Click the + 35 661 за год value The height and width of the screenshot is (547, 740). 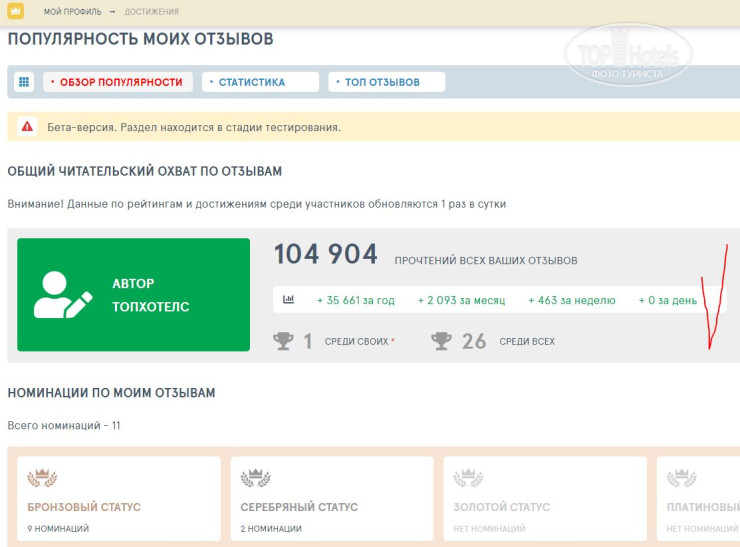[355, 300]
